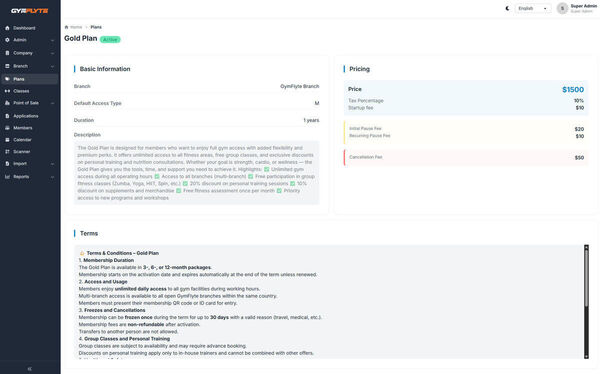Click Home breadcrumb link

(76, 27)
